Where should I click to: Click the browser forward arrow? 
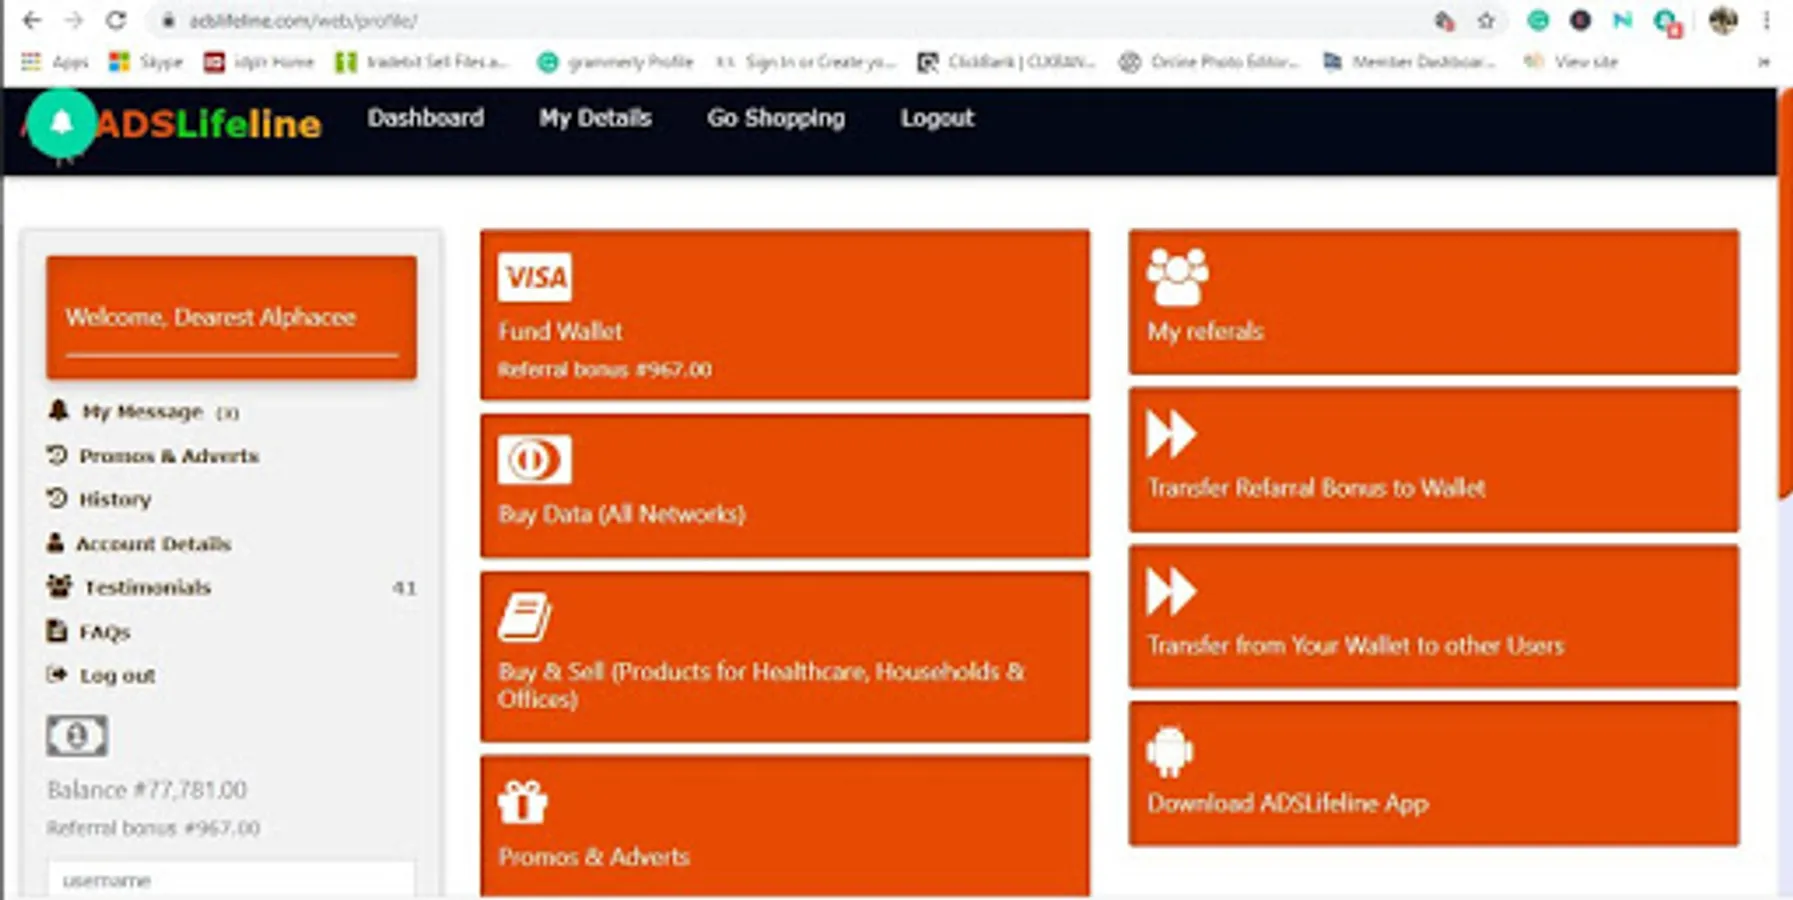(74, 20)
